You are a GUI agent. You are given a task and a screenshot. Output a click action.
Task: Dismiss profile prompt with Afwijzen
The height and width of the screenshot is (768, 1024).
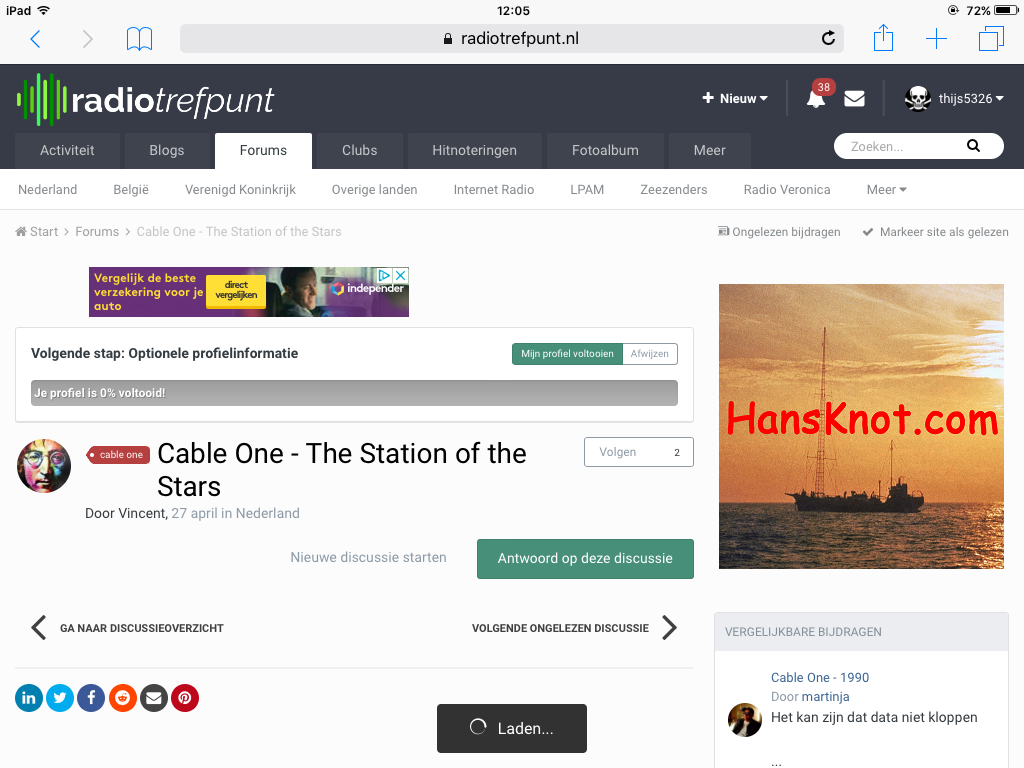tap(649, 354)
